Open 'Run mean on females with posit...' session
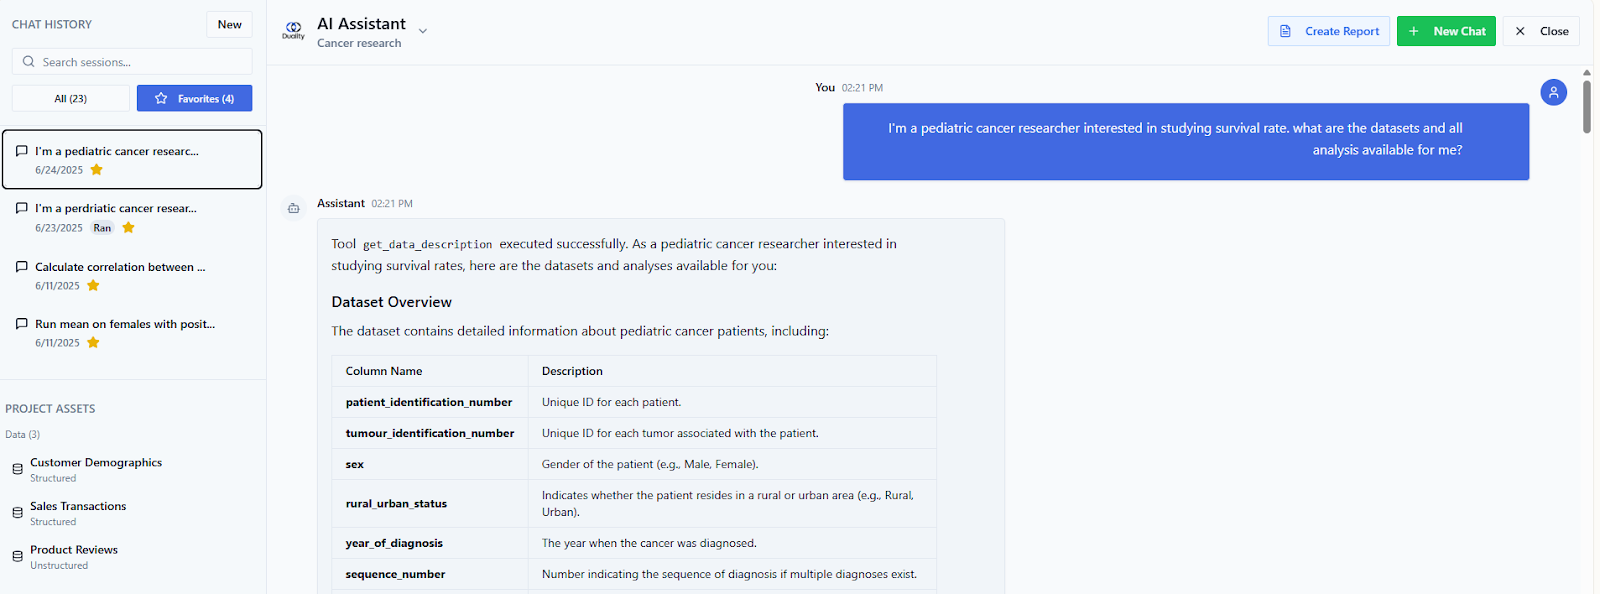This screenshot has height=594, width=1600. [132, 332]
